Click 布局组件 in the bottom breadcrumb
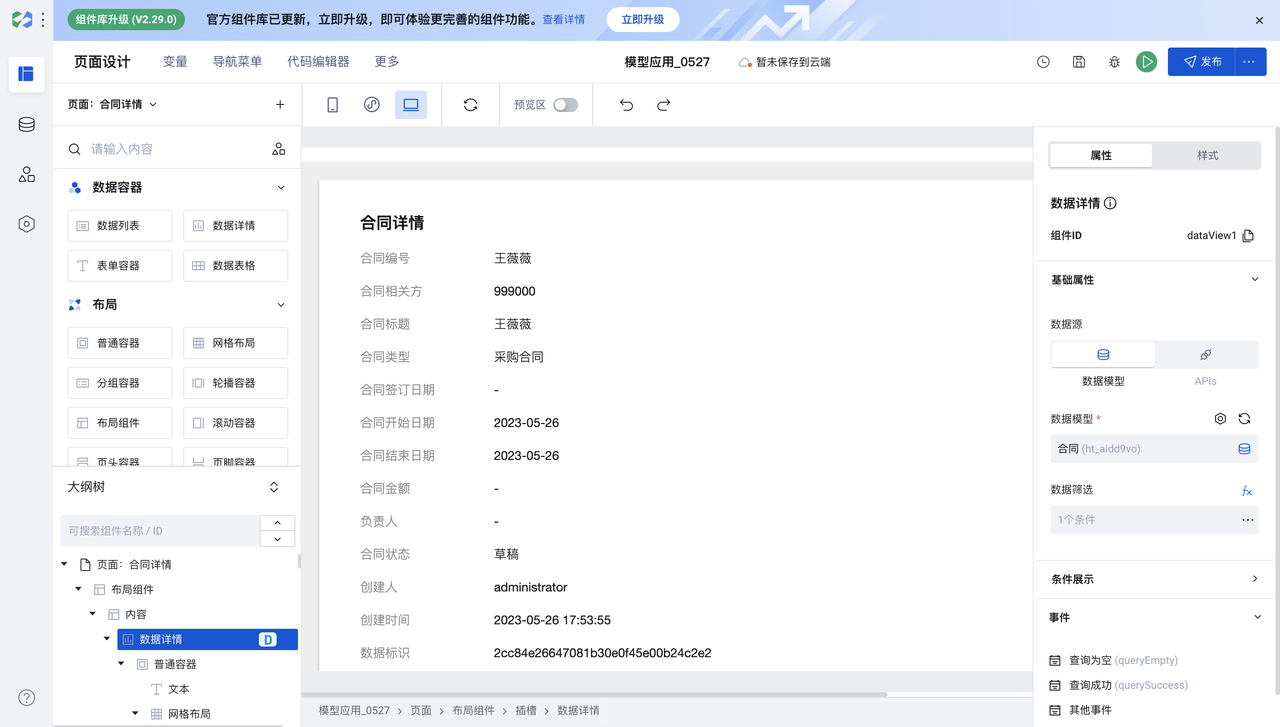1280x727 pixels. (x=473, y=710)
